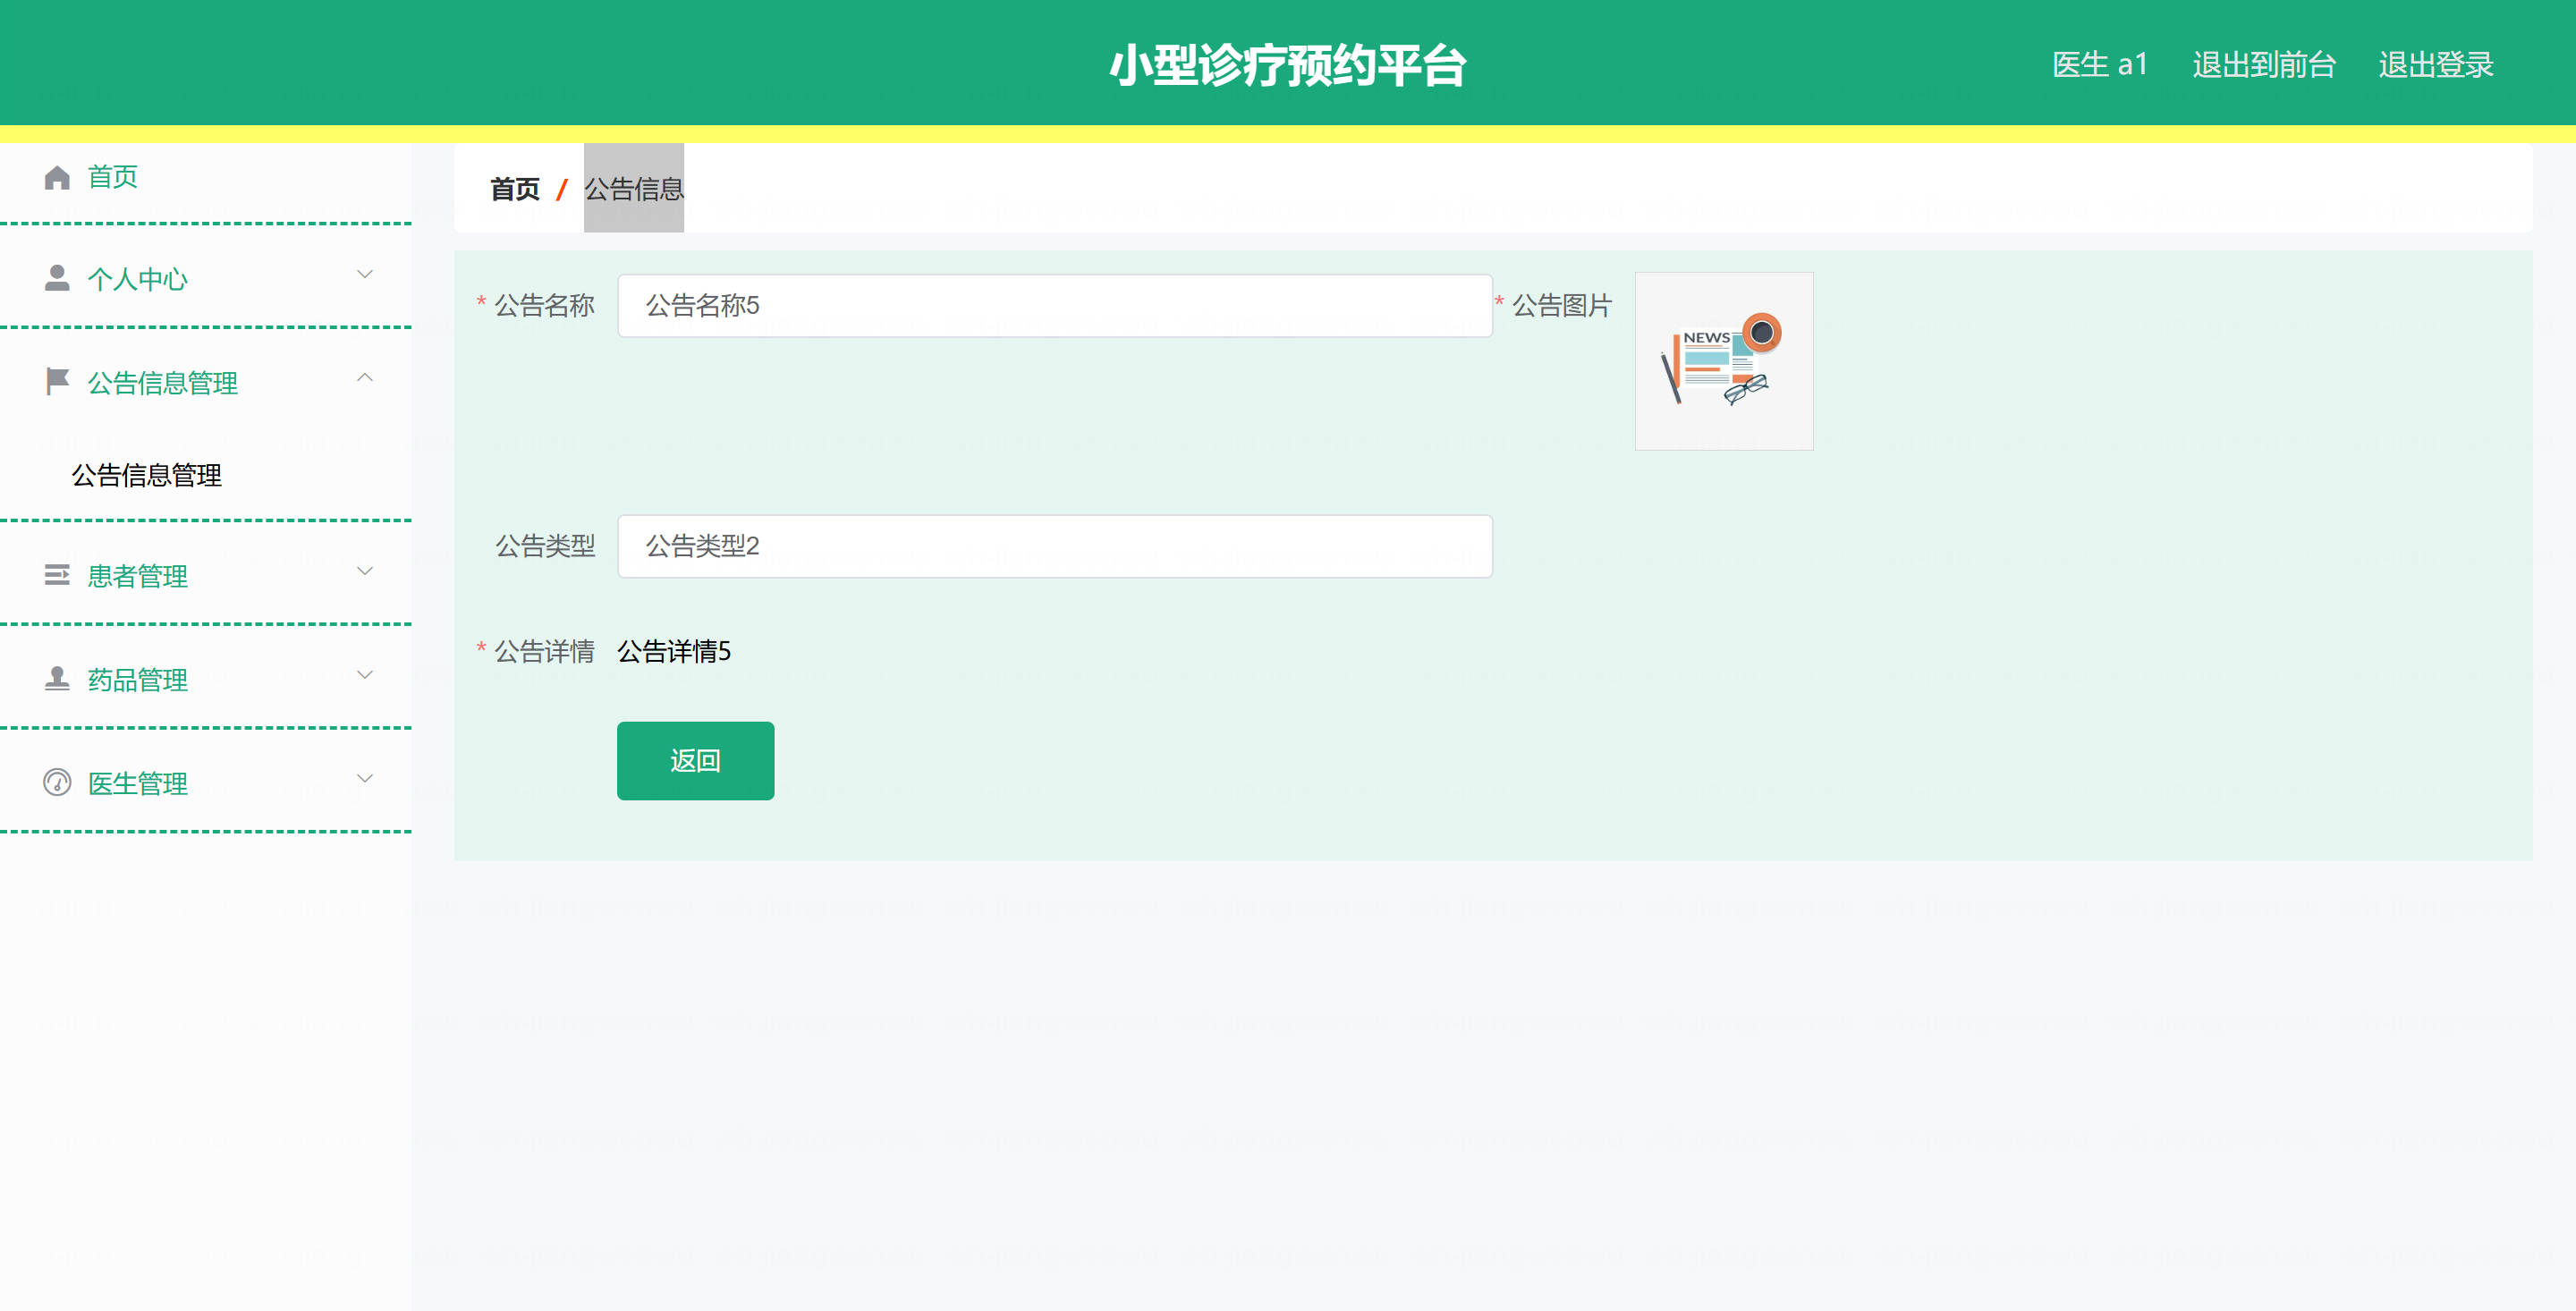
Task: Click the 公告信息 breadcrumb item
Action: (634, 189)
